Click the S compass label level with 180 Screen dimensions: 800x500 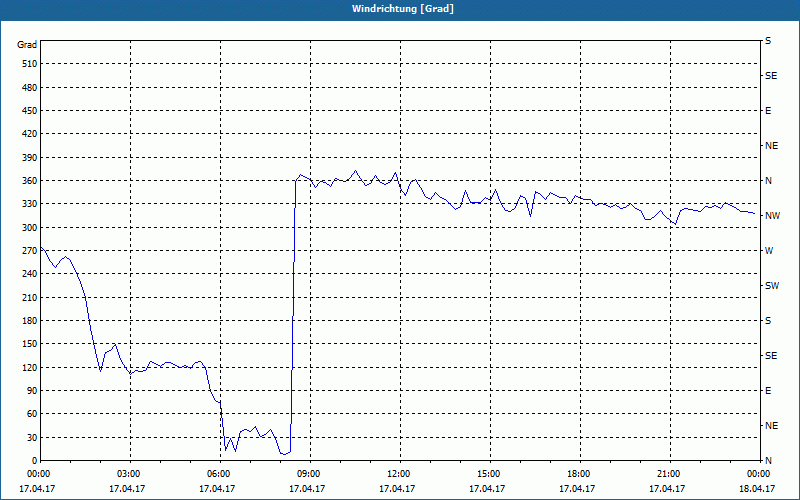(768, 321)
